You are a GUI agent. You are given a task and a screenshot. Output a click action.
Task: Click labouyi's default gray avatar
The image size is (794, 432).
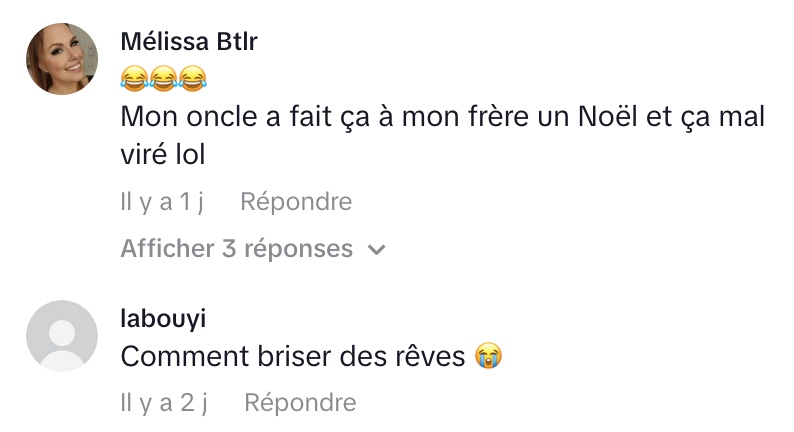tap(62, 336)
